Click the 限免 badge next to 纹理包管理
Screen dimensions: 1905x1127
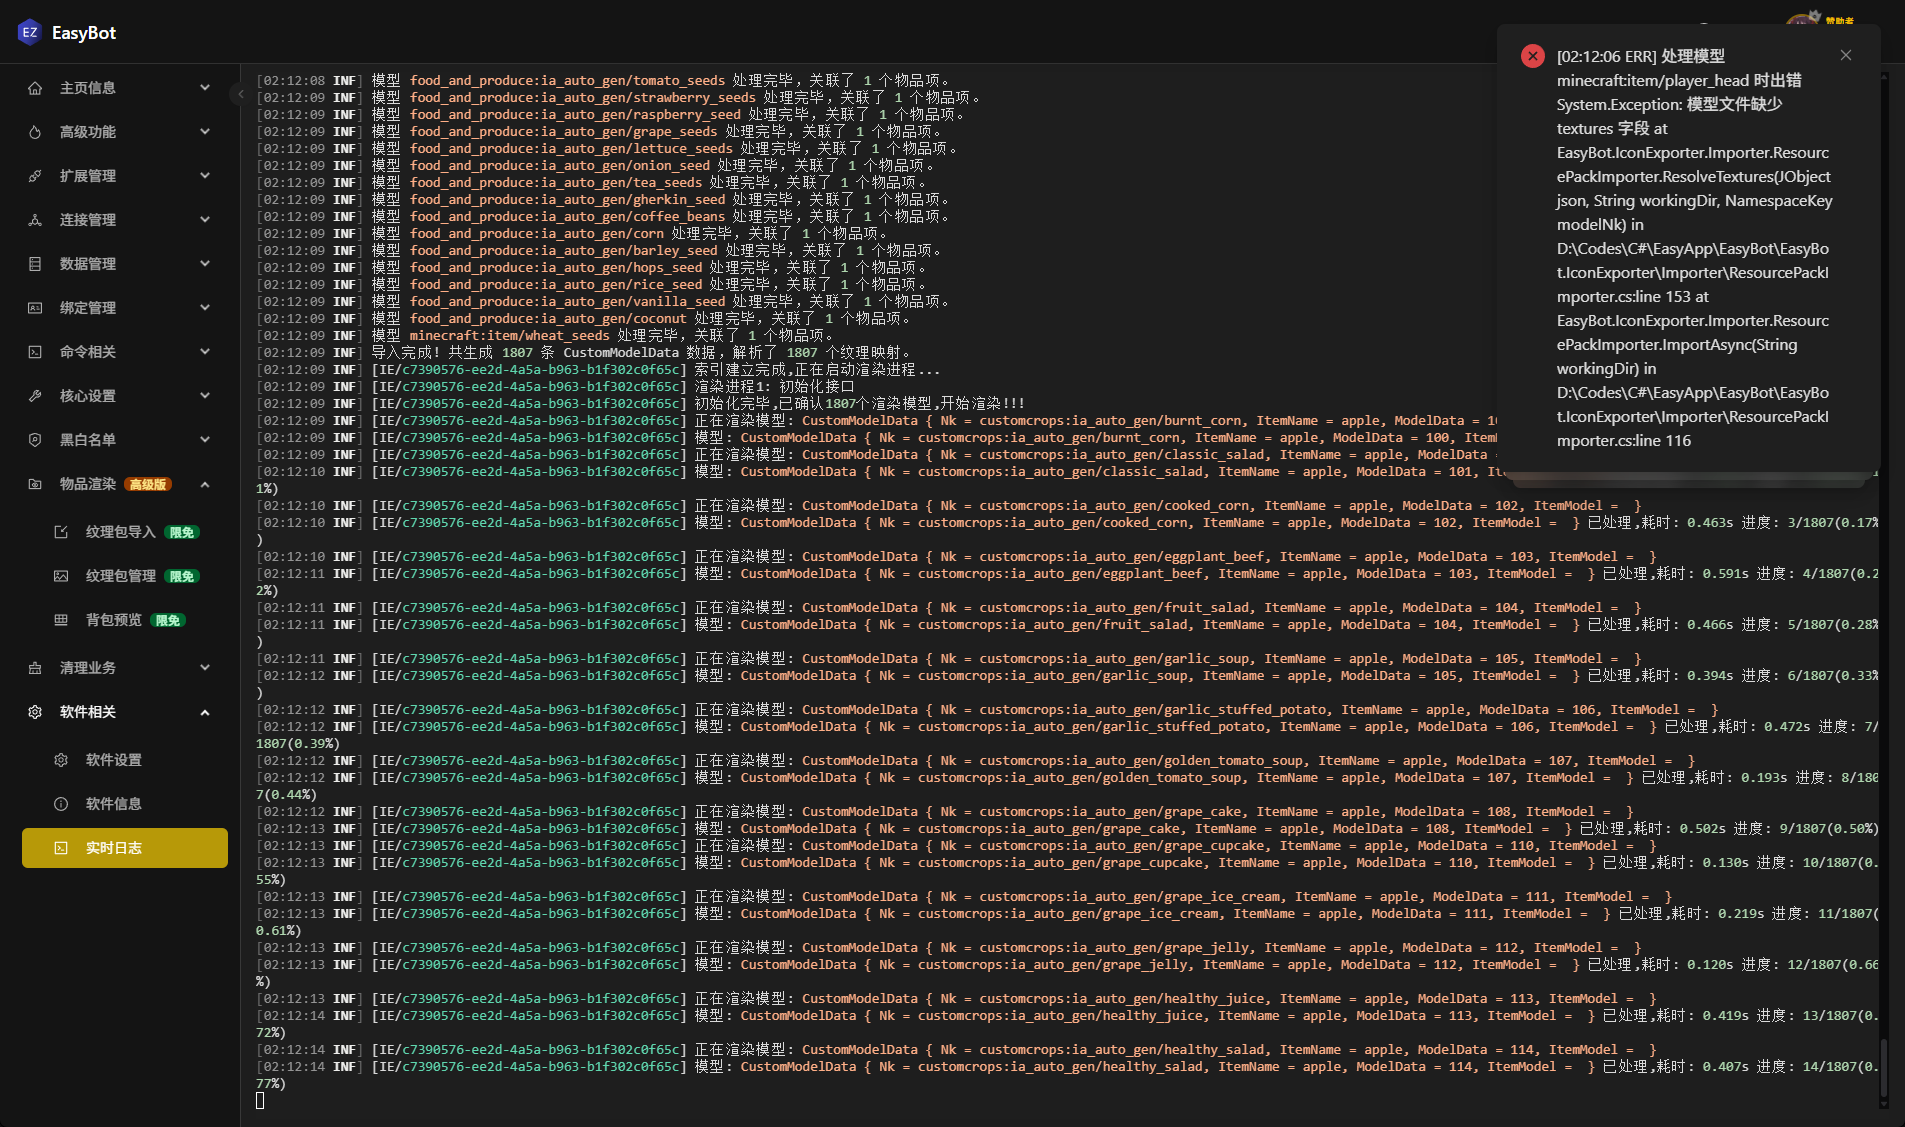pos(182,577)
